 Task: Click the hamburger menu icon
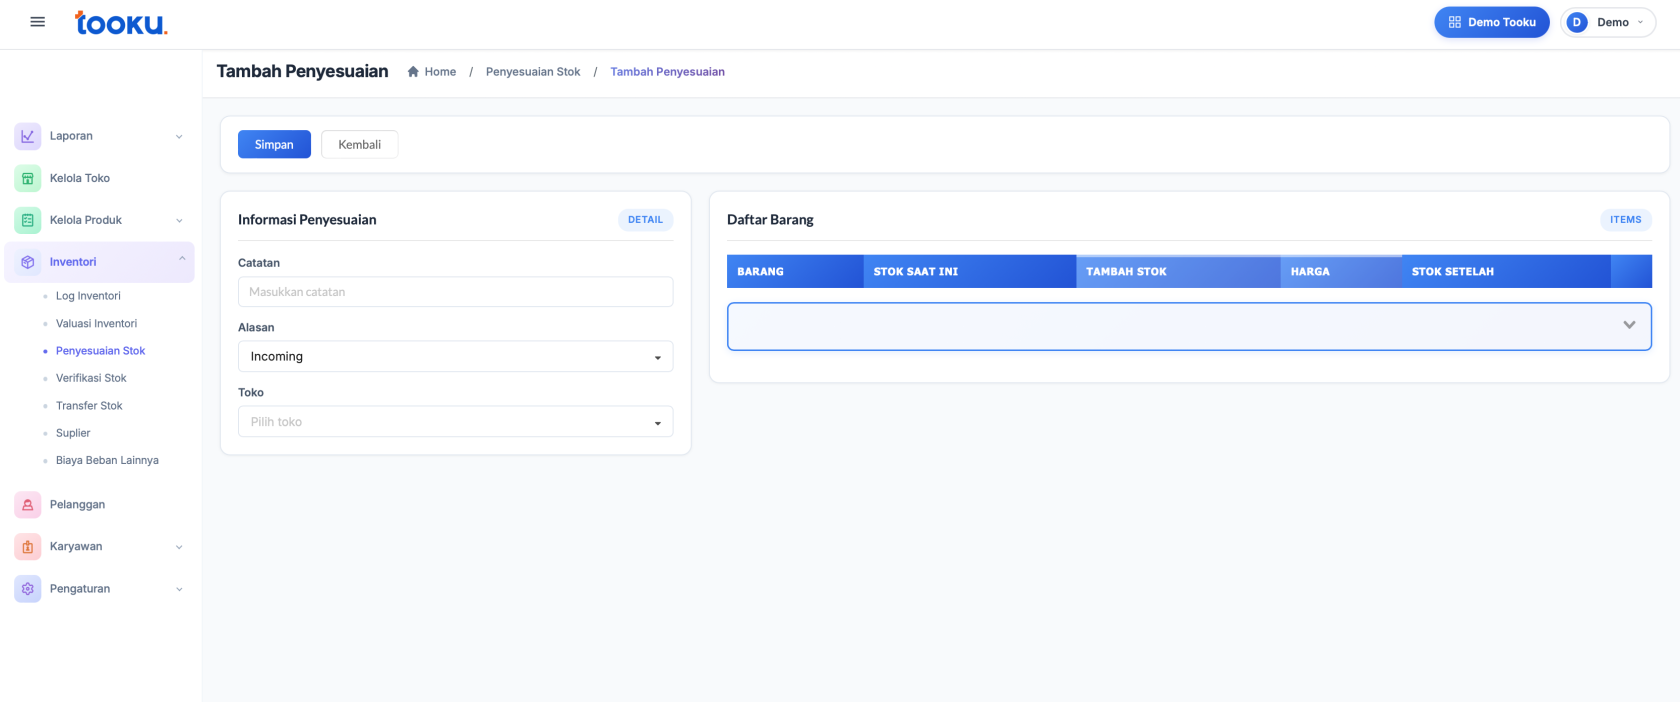click(x=38, y=22)
